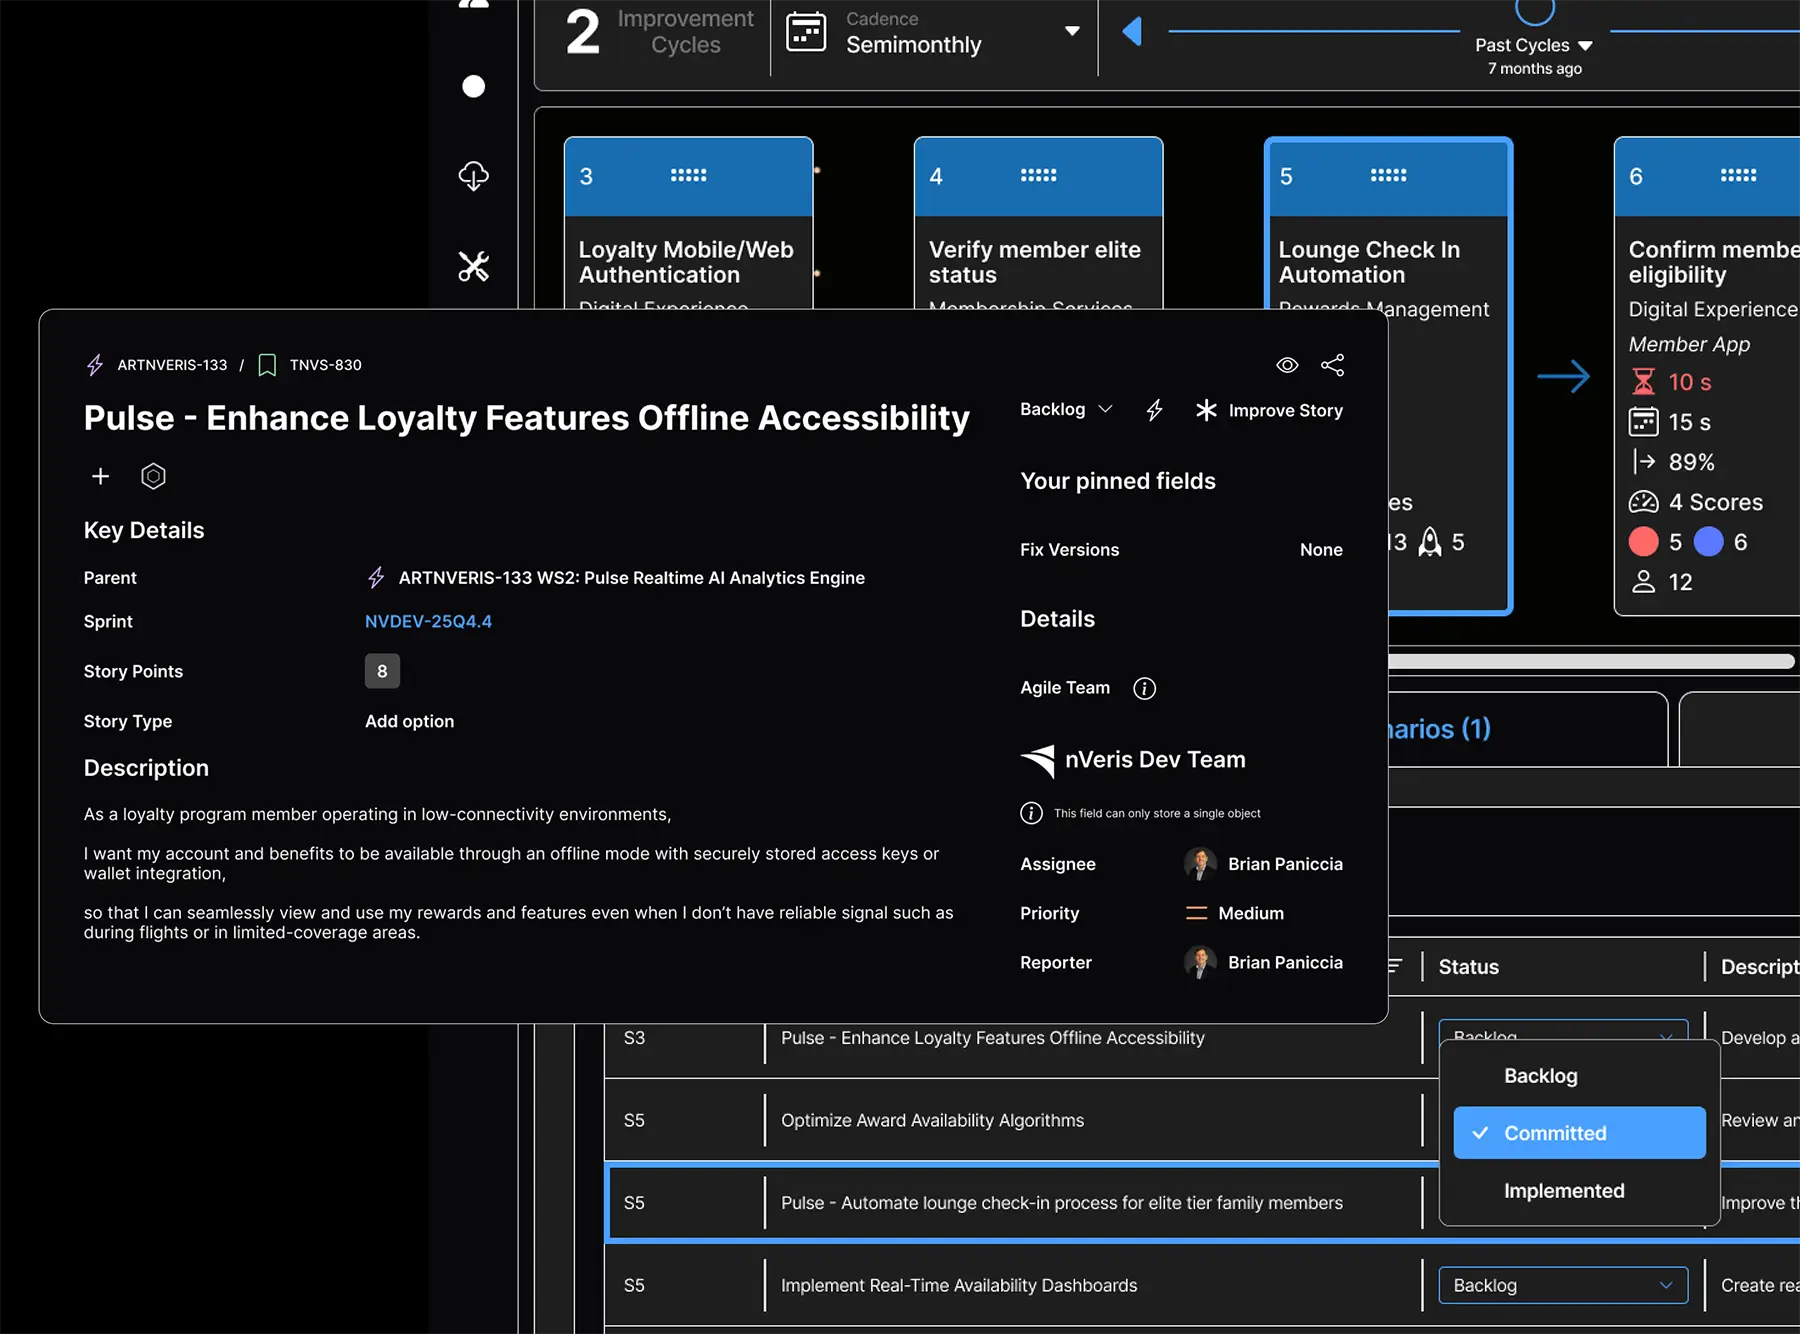Screen dimensions: 1800x1334
Task: Click Brian Paniccia's assignee avatar
Action: (x=1198, y=863)
